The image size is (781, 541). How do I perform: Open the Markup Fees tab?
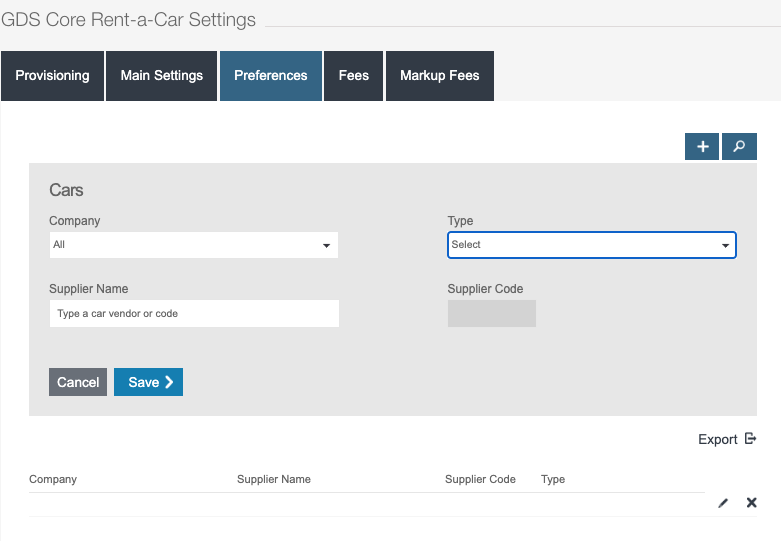pyautogui.click(x=439, y=76)
